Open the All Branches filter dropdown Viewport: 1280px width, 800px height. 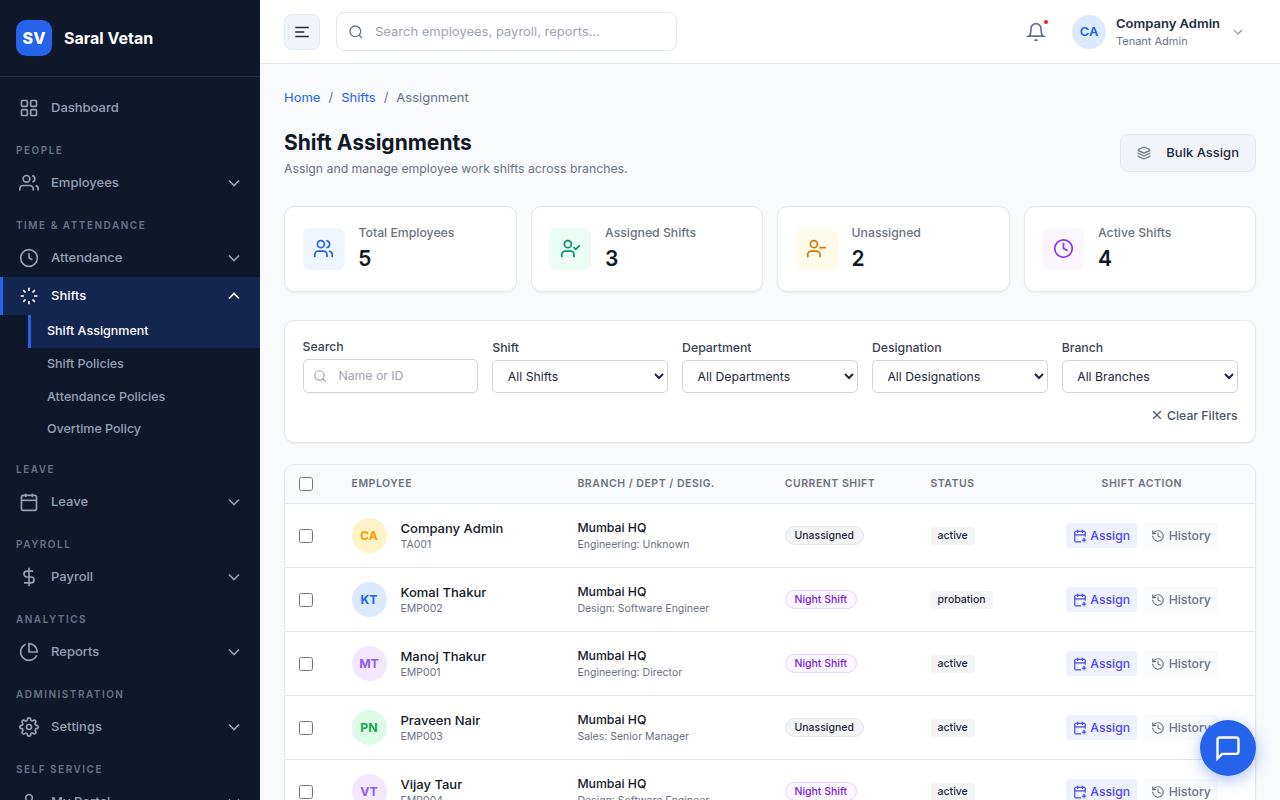click(x=1150, y=377)
